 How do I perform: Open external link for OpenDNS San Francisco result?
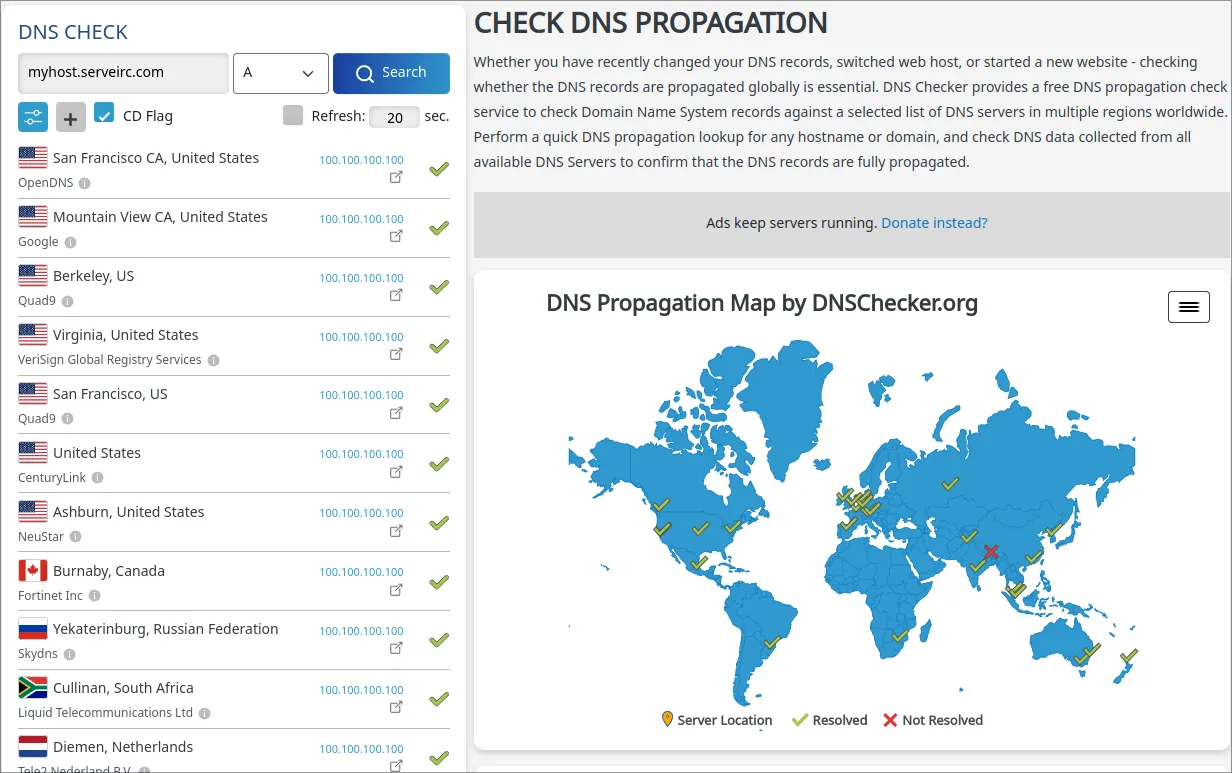tap(396, 177)
